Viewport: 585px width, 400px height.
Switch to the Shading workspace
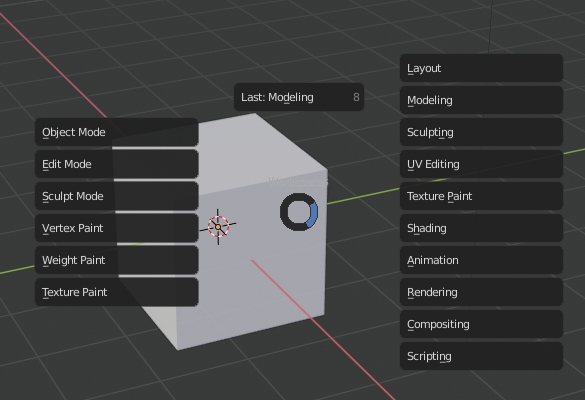481,228
